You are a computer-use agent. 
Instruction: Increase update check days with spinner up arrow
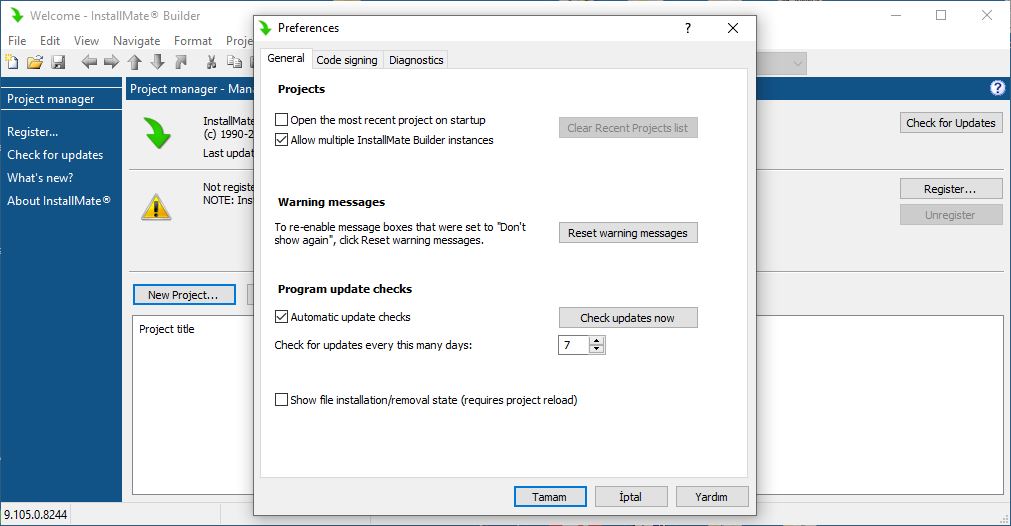point(597,341)
